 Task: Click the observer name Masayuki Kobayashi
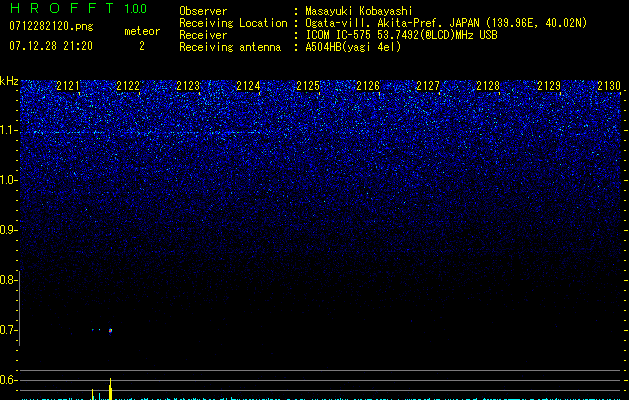point(359,11)
